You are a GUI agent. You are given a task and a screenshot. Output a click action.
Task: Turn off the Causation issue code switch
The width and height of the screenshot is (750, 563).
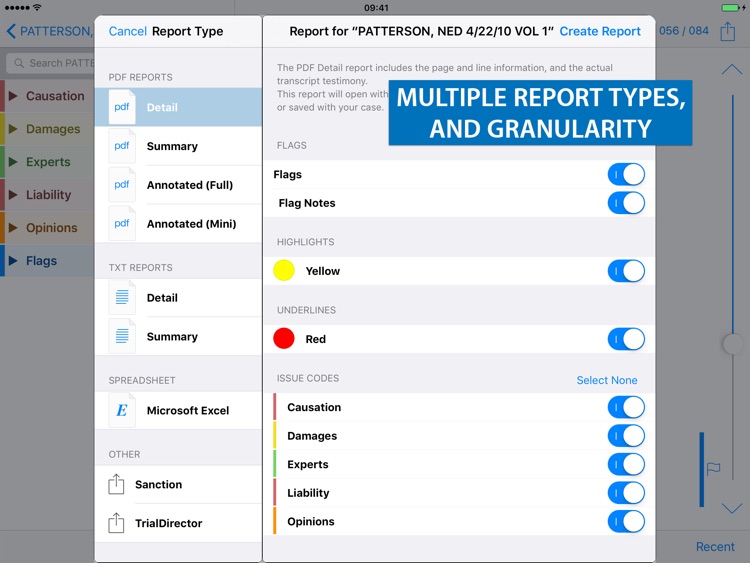(x=626, y=407)
